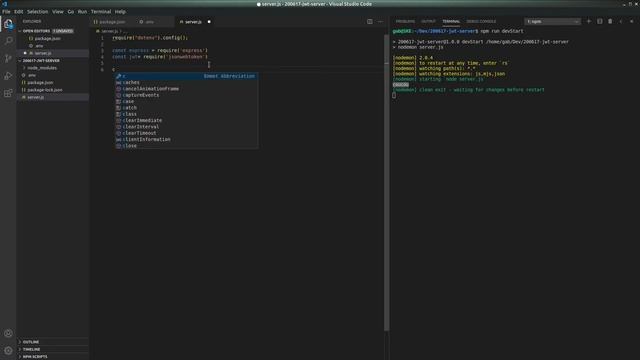Pick 'close' suggestion

pos(186,146)
